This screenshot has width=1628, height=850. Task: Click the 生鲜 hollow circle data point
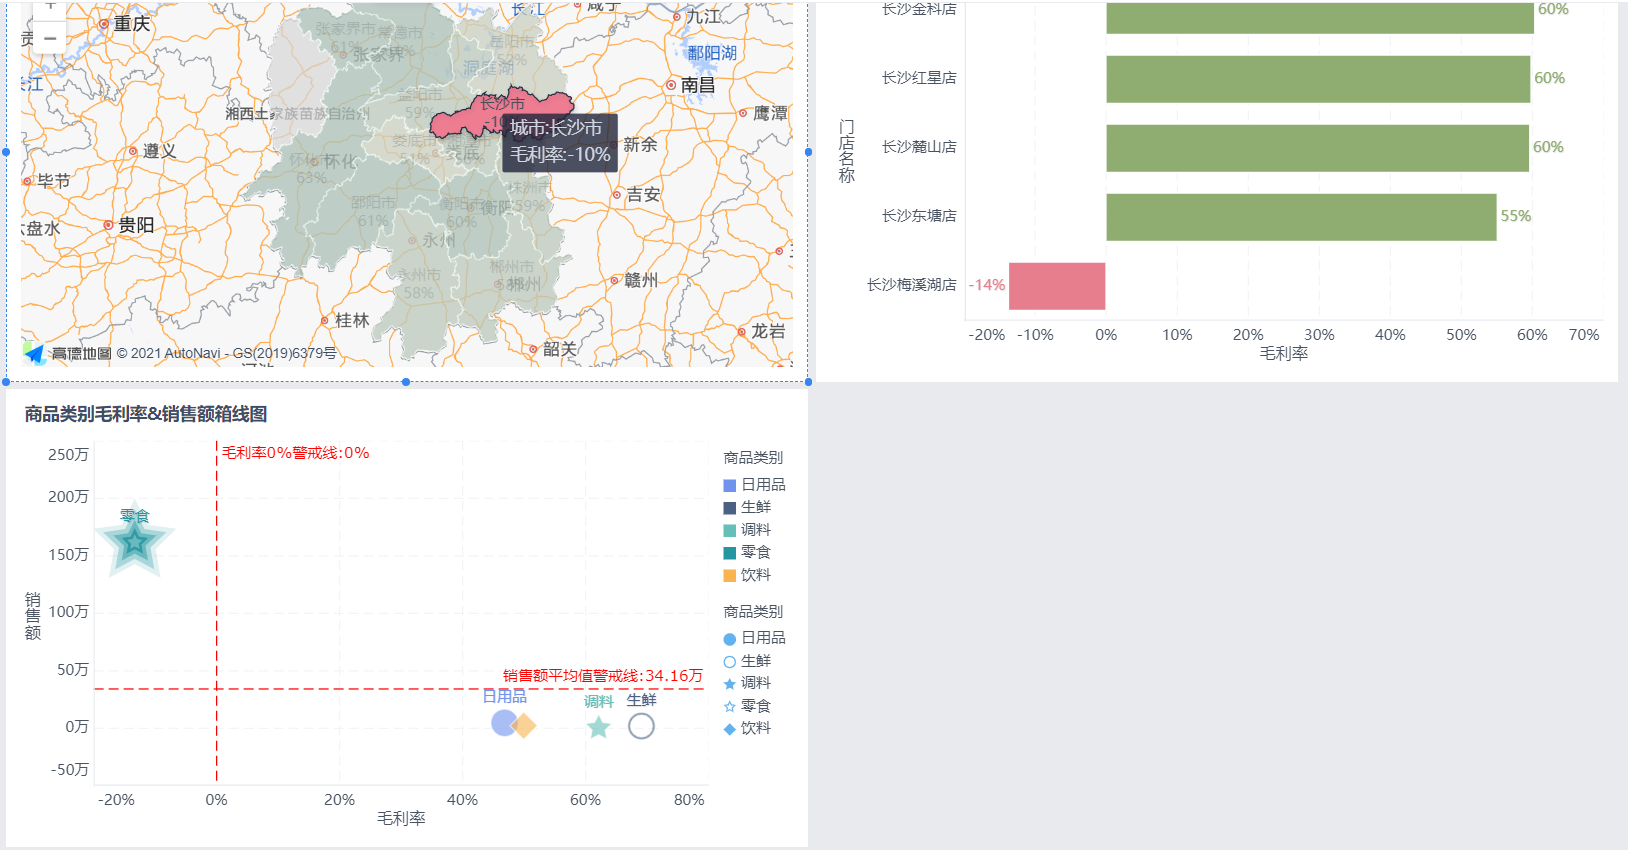point(641,726)
